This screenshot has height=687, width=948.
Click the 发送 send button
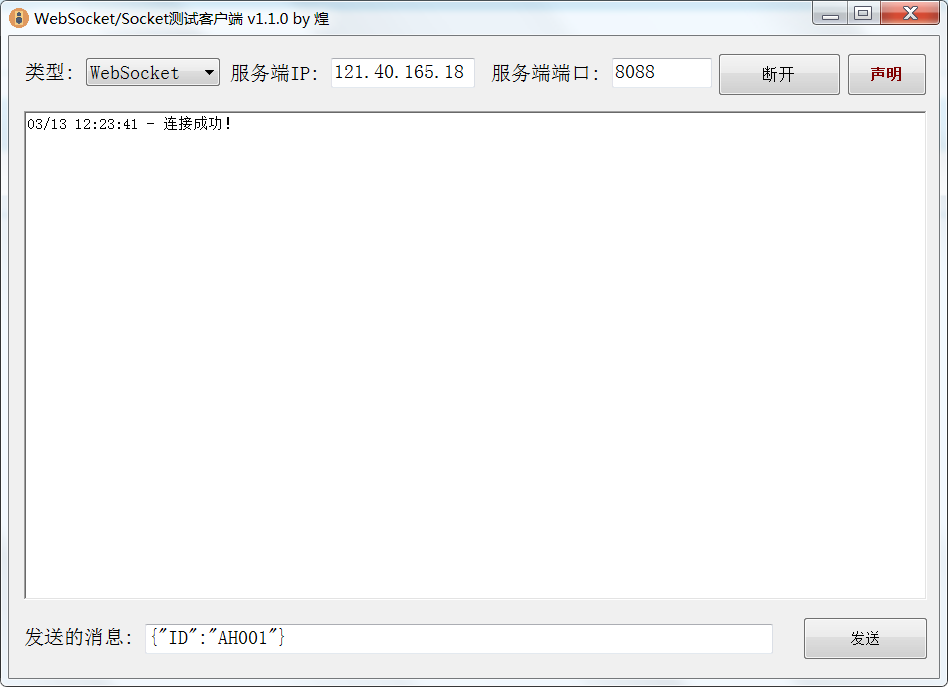click(865, 638)
